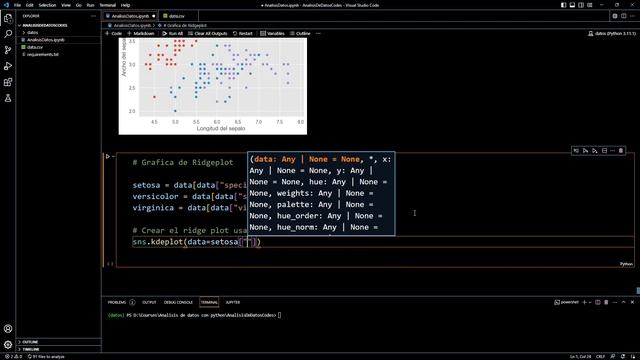This screenshot has width=640, height=360.
Task: Toggle bottom panel layout button
Action: pos(572,5)
